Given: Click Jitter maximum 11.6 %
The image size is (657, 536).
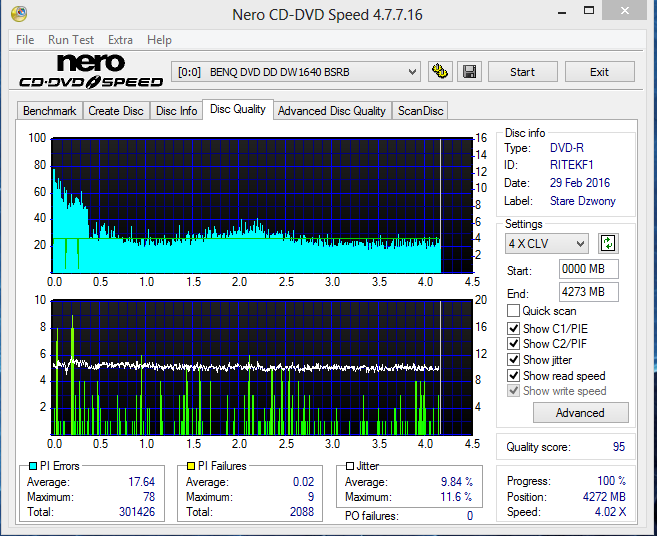Looking at the screenshot, I should 456,497.
